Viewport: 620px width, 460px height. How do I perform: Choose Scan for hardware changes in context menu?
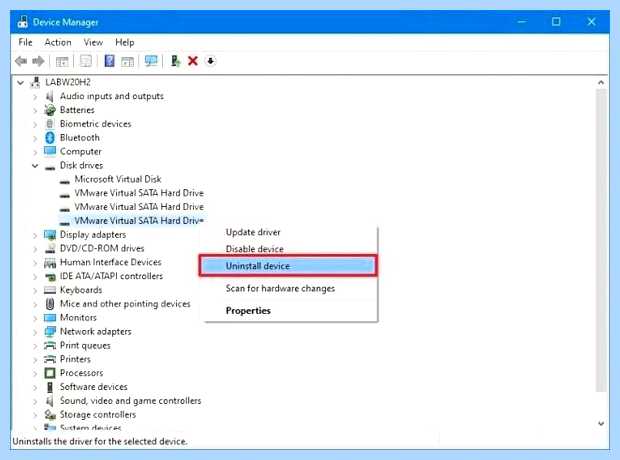(x=280, y=288)
